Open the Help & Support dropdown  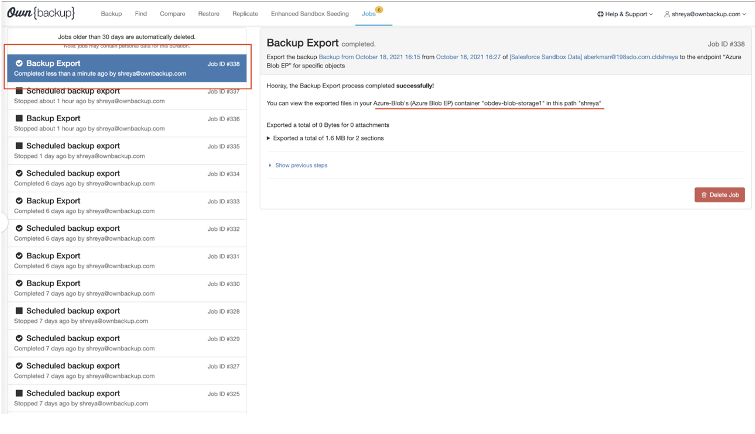tap(625, 14)
